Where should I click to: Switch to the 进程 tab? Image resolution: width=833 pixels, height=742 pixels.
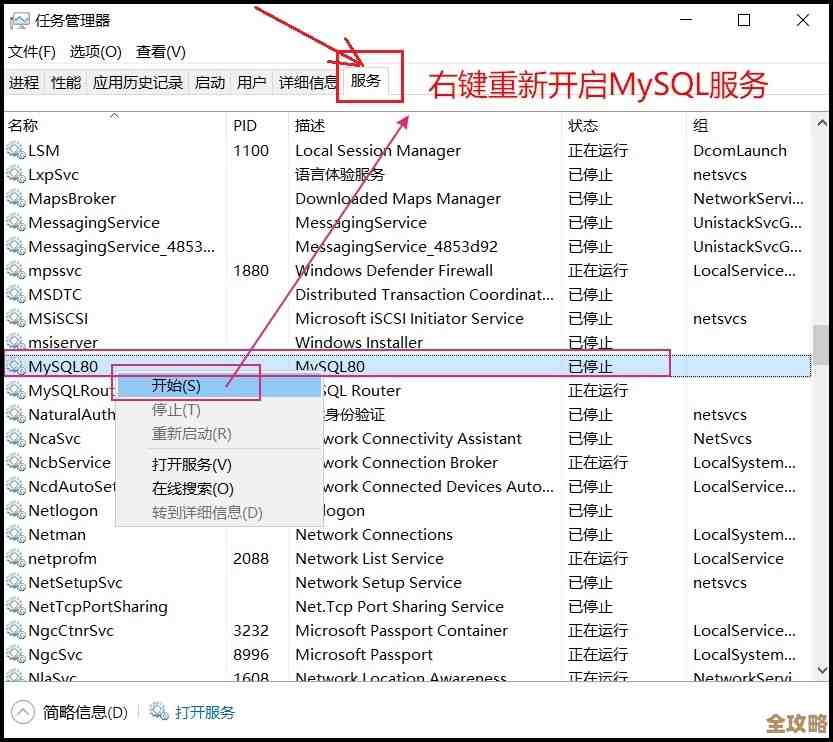(x=23, y=82)
